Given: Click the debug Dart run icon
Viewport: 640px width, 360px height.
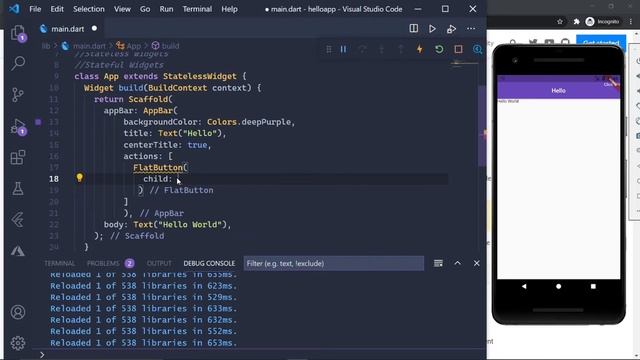Looking at the screenshot, I should coord(451,29).
